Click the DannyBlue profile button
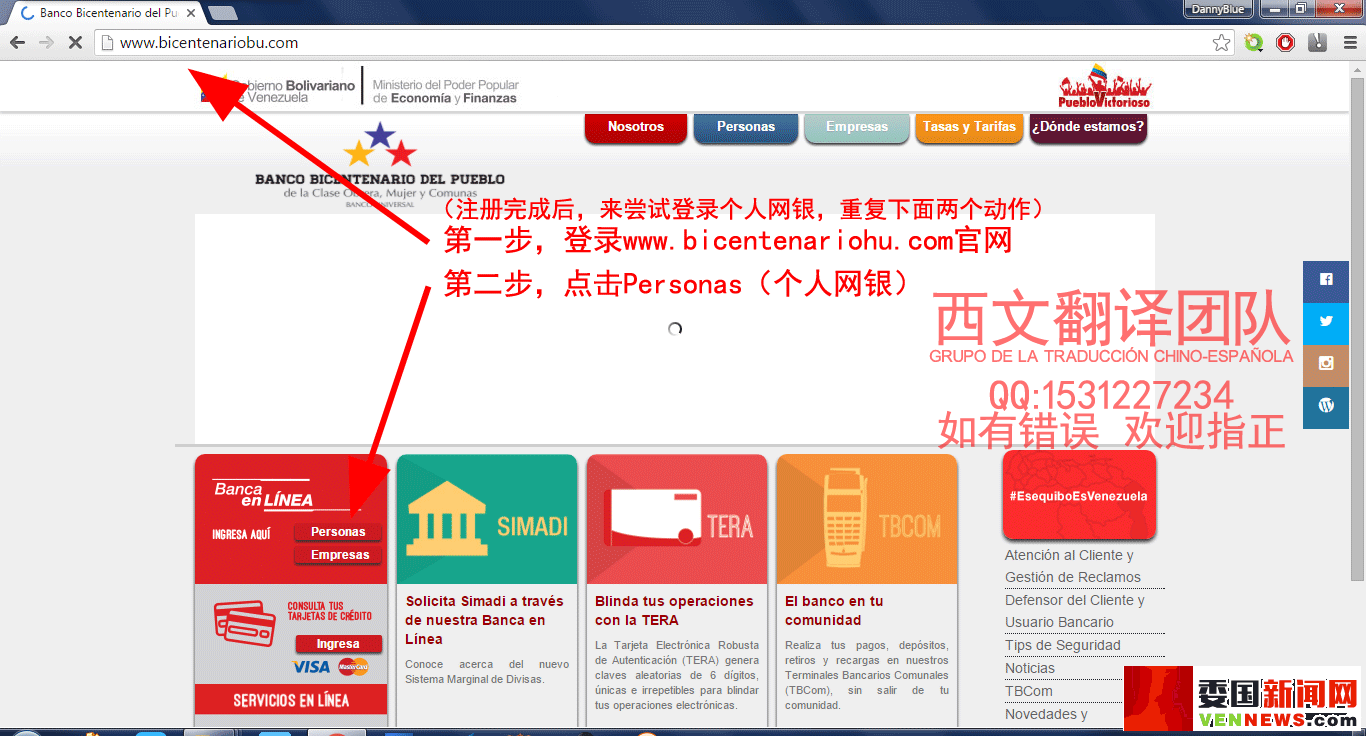1366x736 pixels. (x=1219, y=9)
